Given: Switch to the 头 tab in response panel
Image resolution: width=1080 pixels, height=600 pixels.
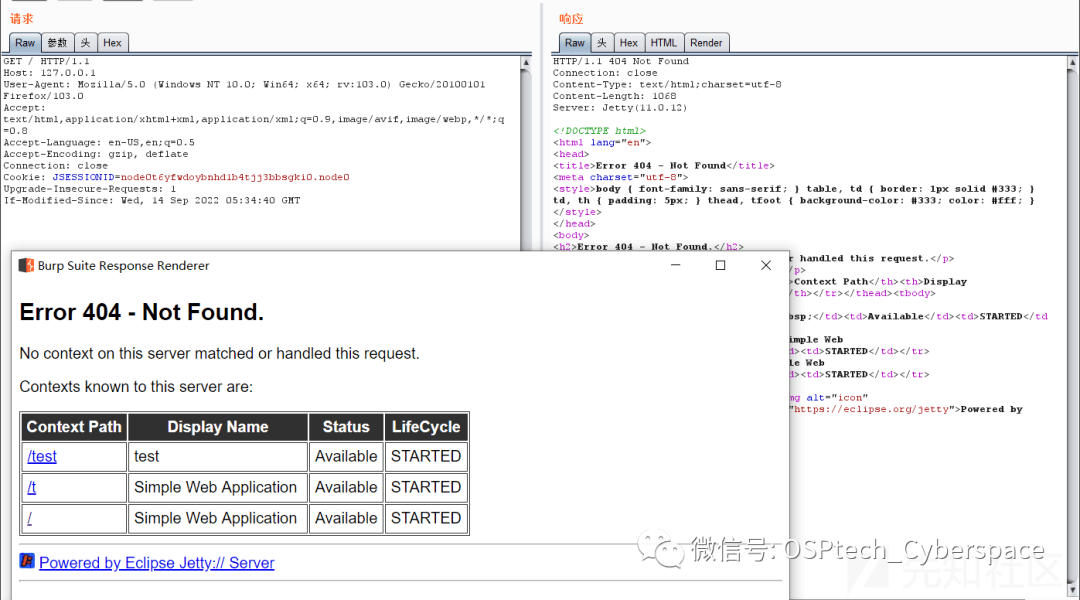Looking at the screenshot, I should click(602, 43).
